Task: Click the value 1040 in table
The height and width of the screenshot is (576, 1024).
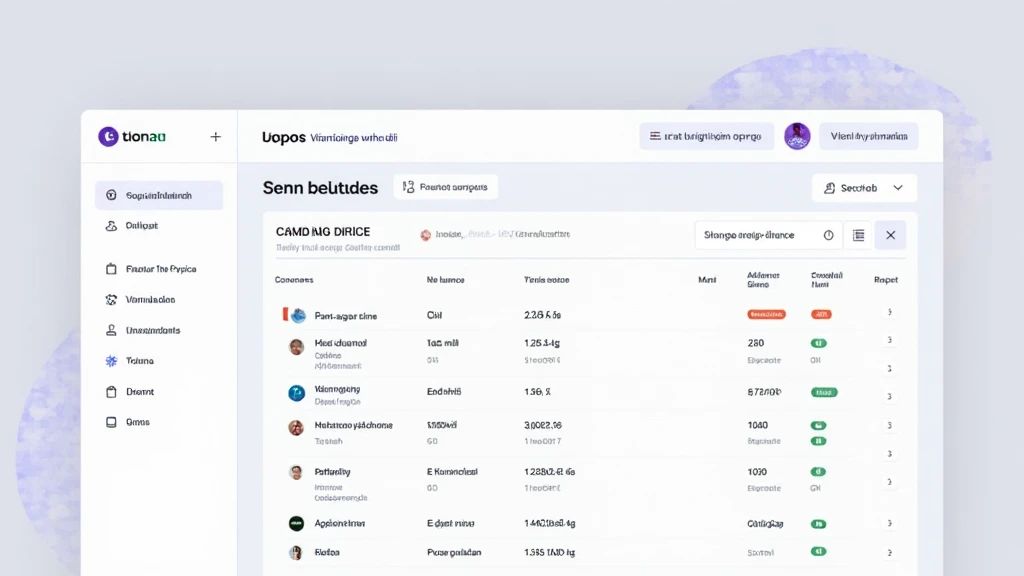Action: pyautogui.click(x=758, y=425)
